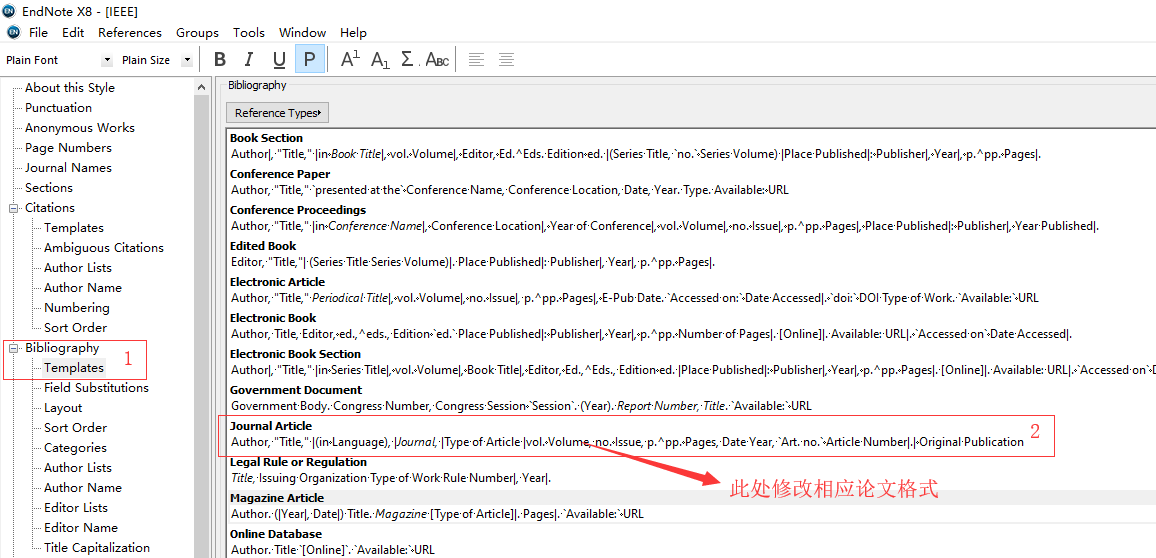
Task: Select Numbering tree item
Action: (x=77, y=307)
